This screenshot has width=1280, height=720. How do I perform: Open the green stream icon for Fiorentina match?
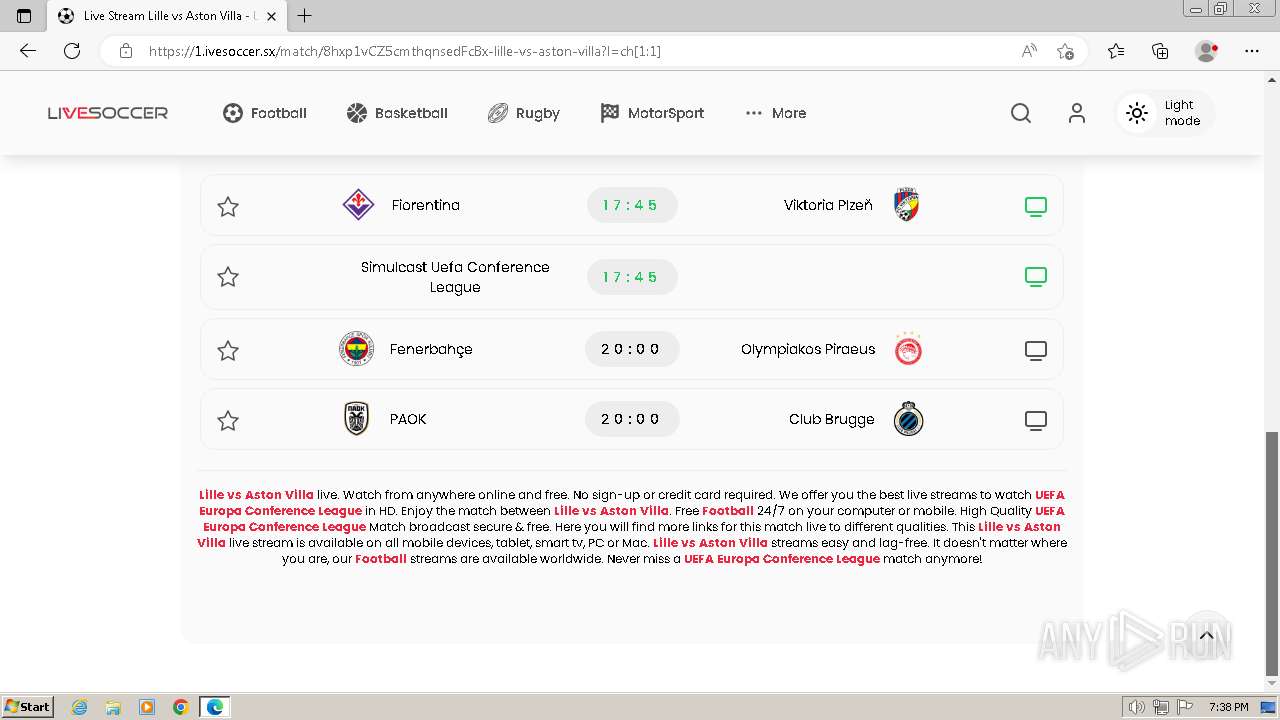pyautogui.click(x=1036, y=207)
